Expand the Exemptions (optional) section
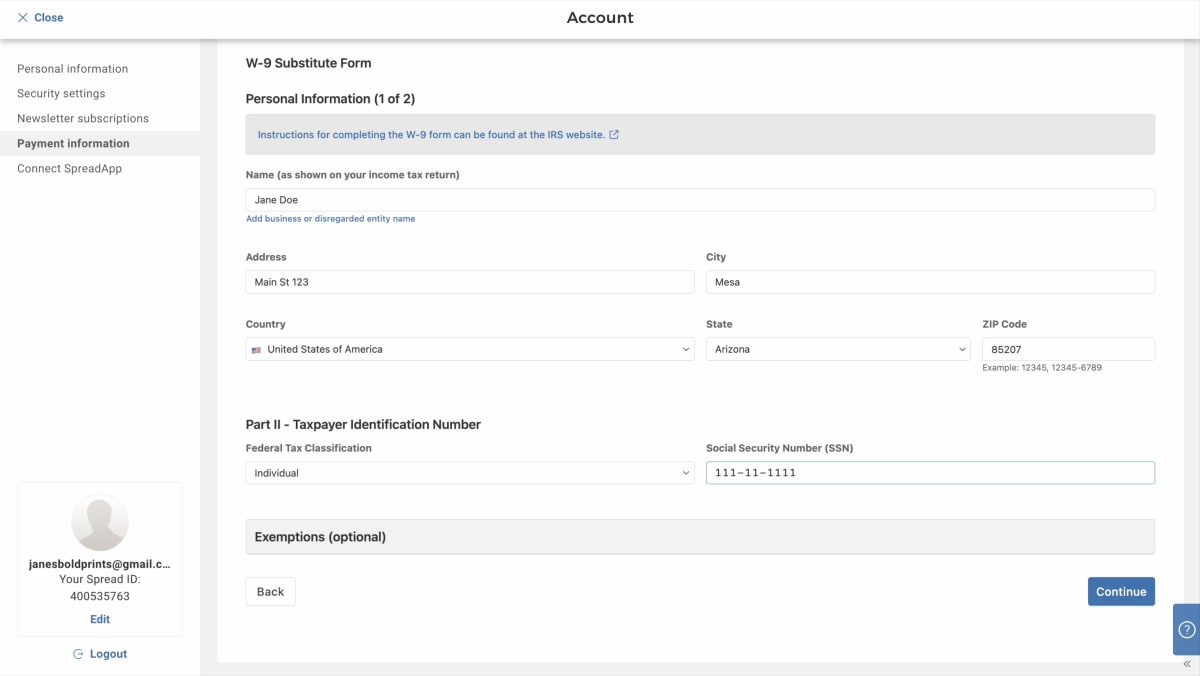 tap(700, 537)
